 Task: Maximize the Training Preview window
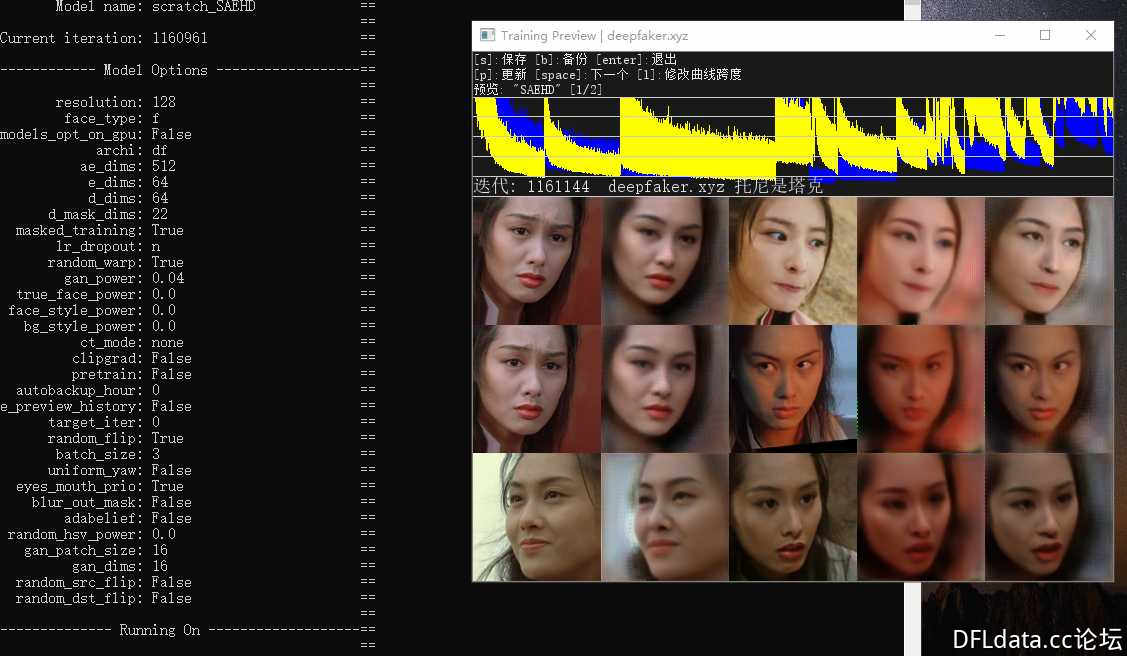pos(1045,36)
